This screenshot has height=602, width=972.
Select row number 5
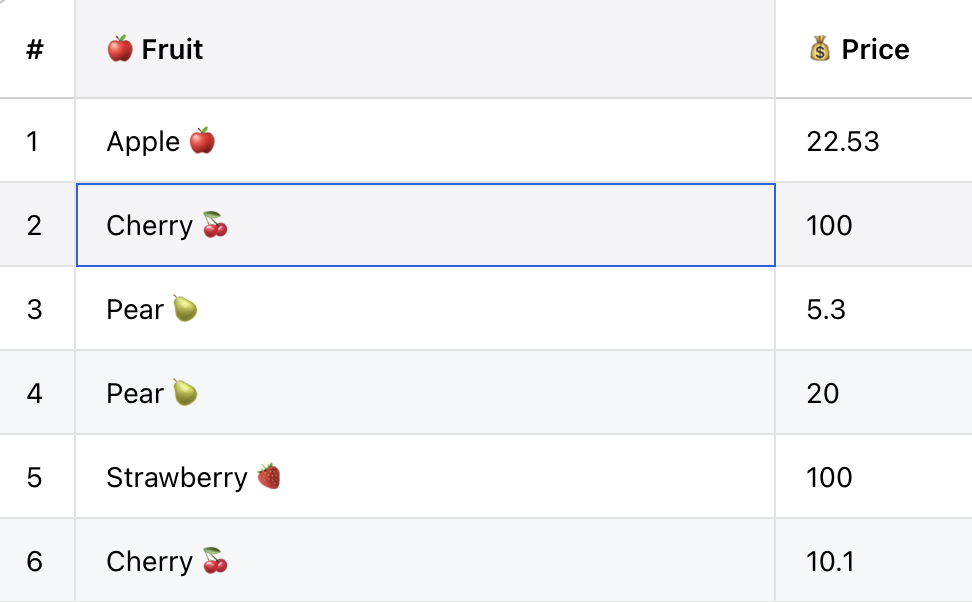pyautogui.click(x=34, y=477)
